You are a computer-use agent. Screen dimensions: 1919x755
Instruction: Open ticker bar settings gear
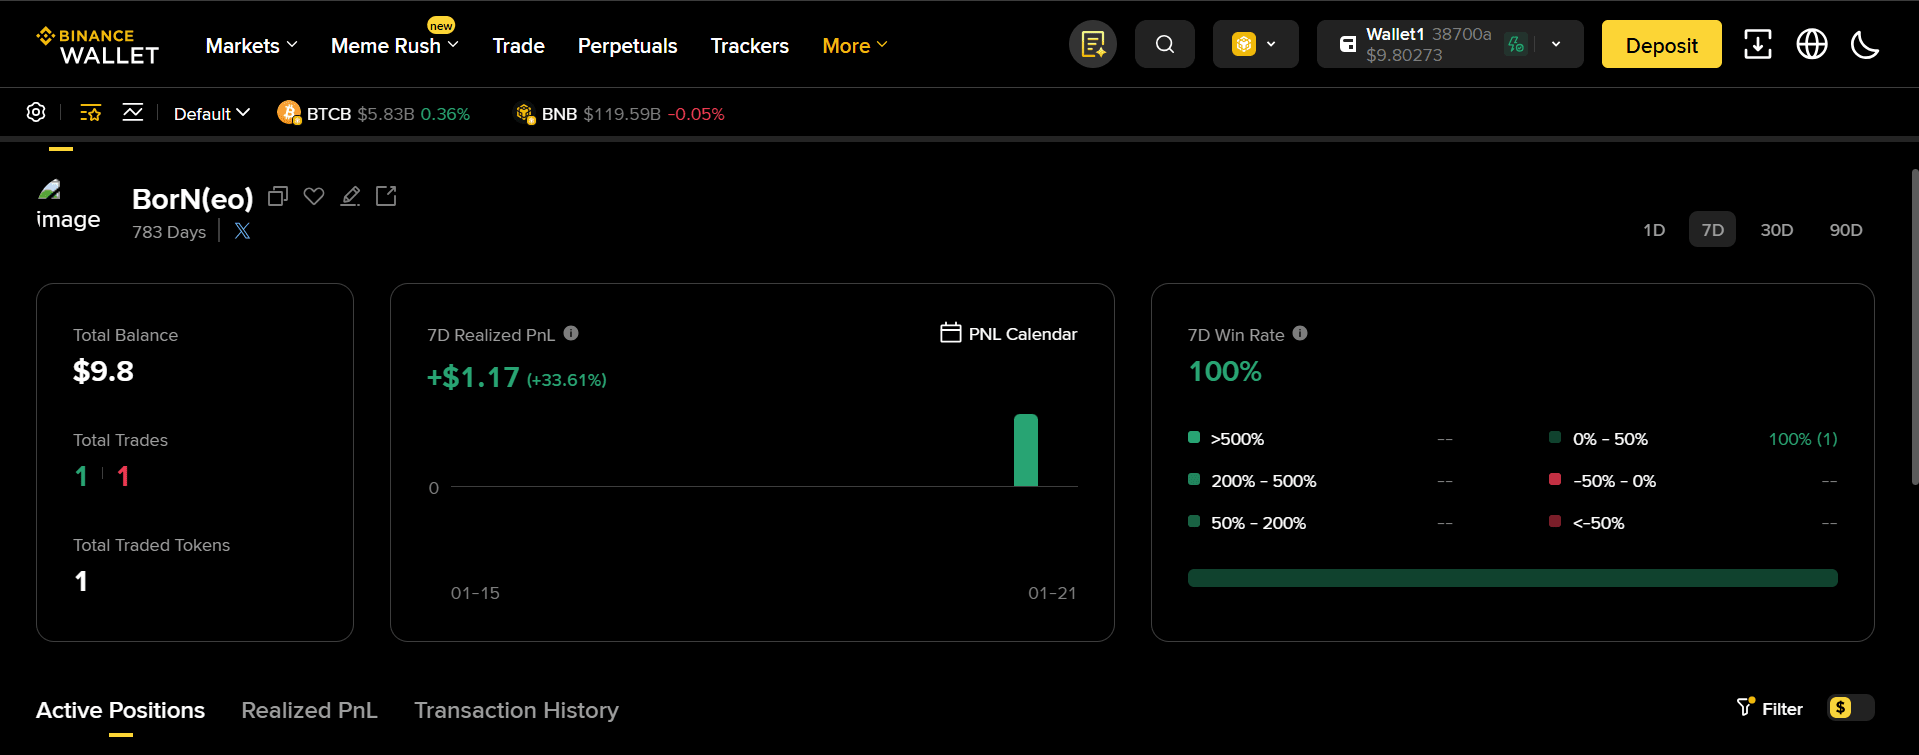(36, 112)
